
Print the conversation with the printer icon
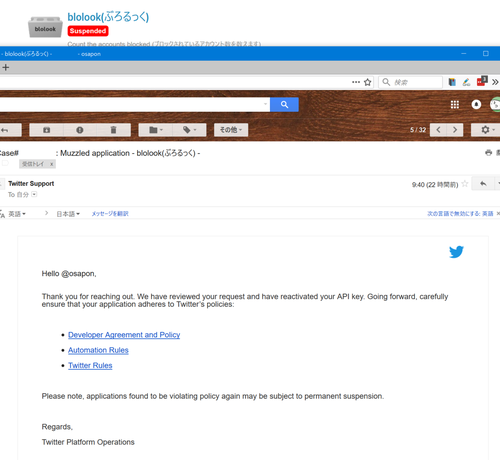coord(488,153)
